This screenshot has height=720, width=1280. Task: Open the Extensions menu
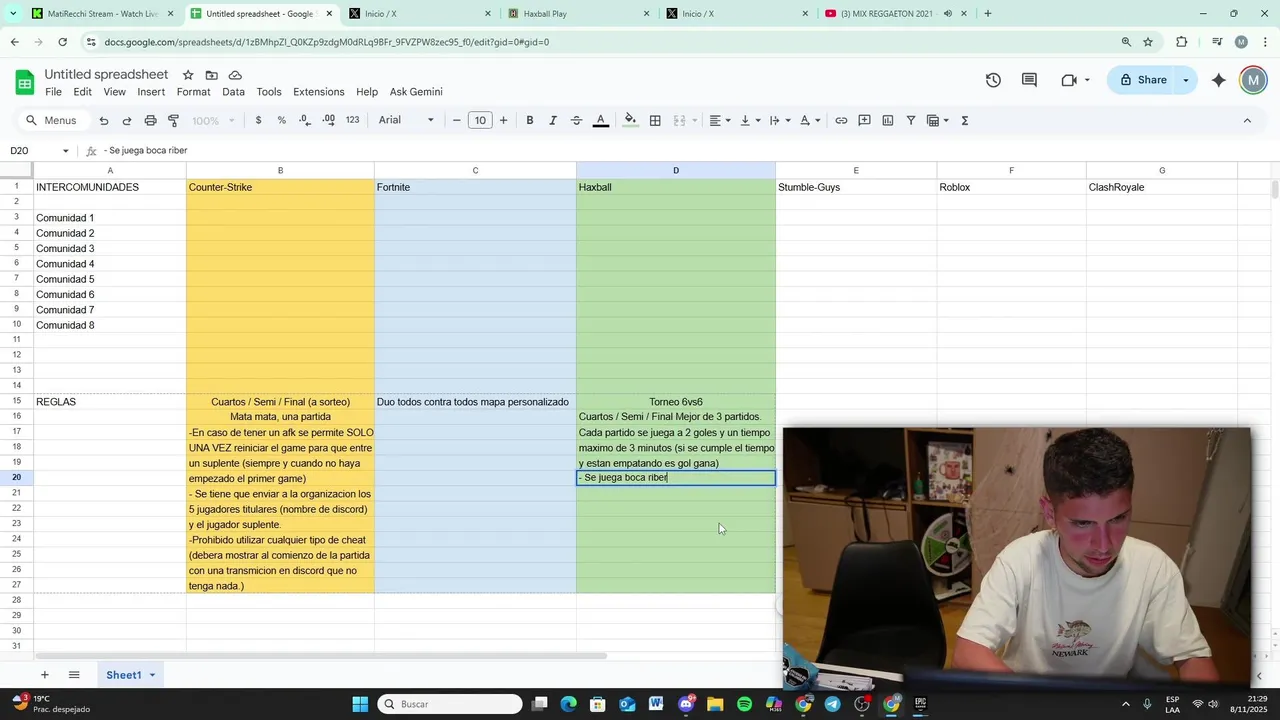tap(318, 92)
